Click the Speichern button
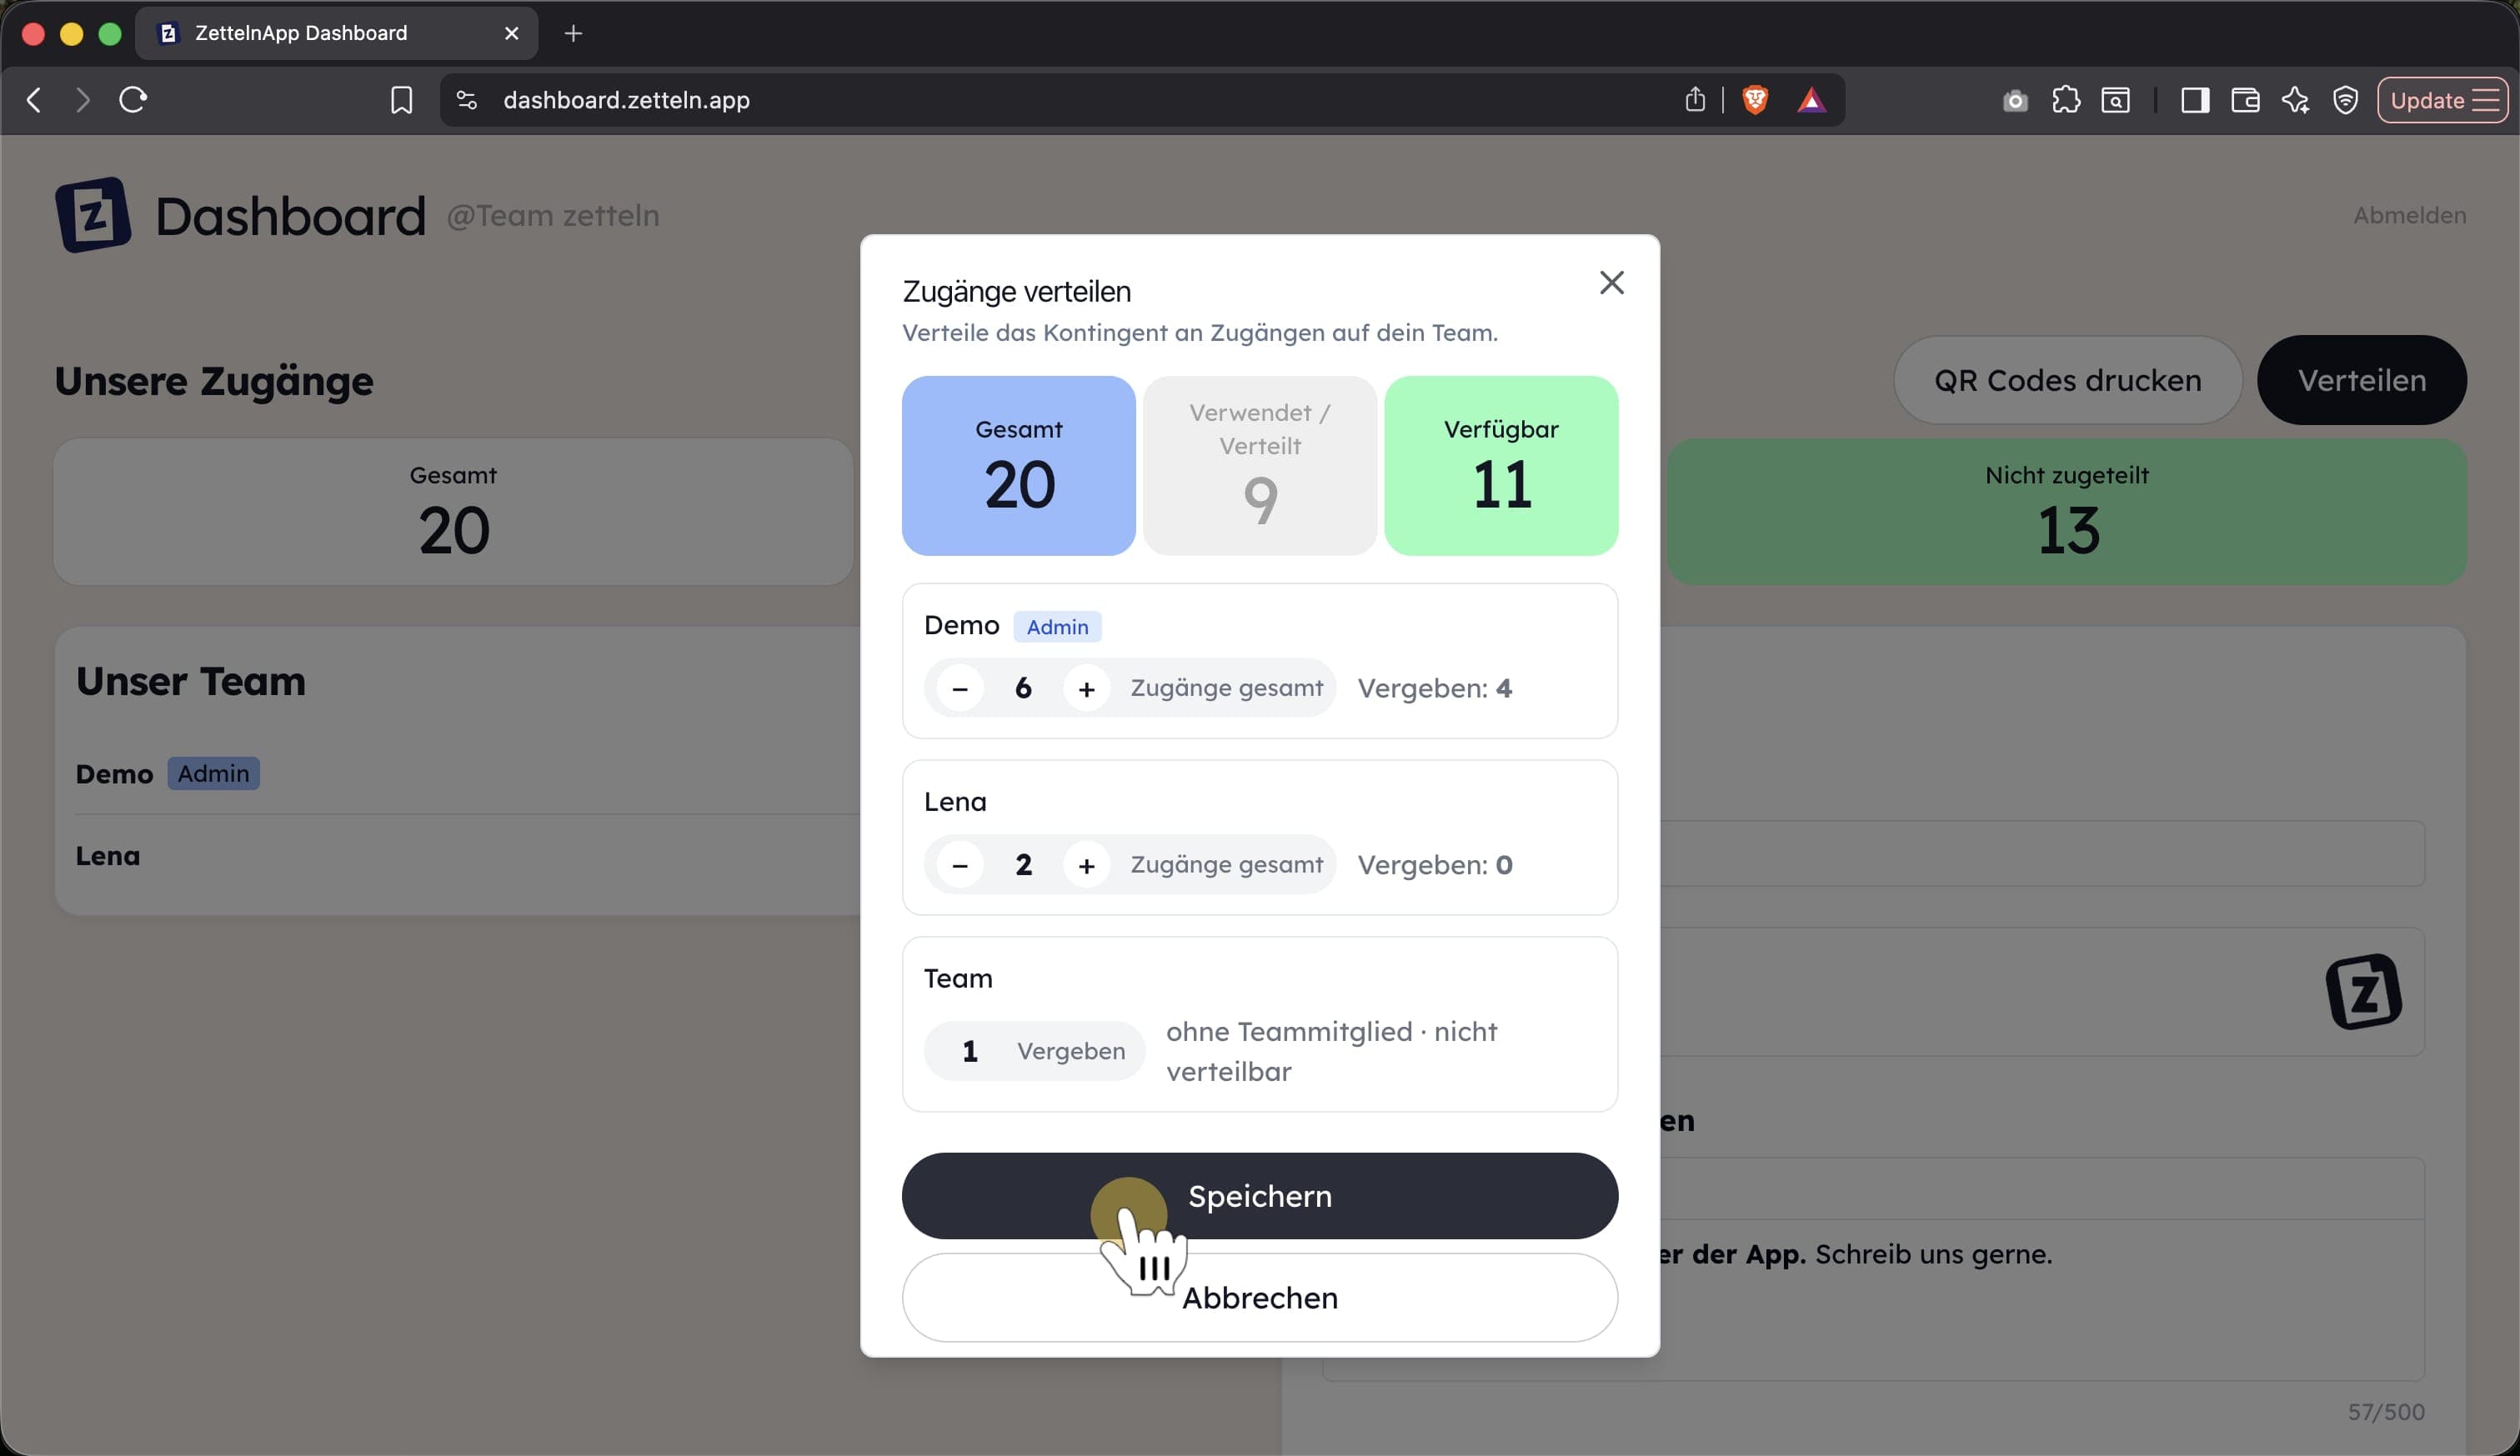2520x1456 pixels. [x=1259, y=1196]
